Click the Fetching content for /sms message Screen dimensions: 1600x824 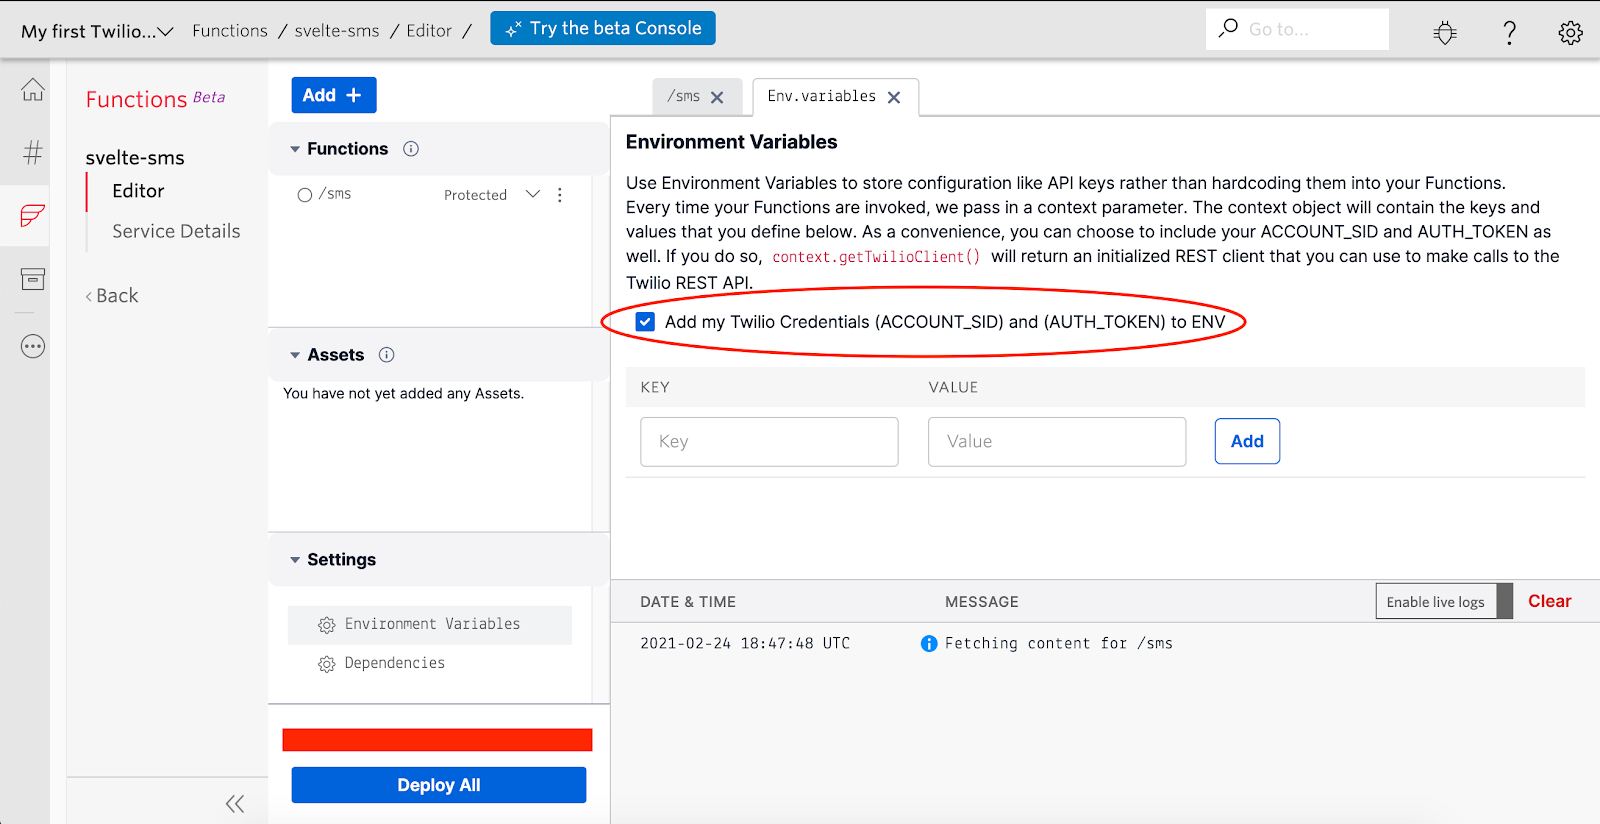[1059, 644]
